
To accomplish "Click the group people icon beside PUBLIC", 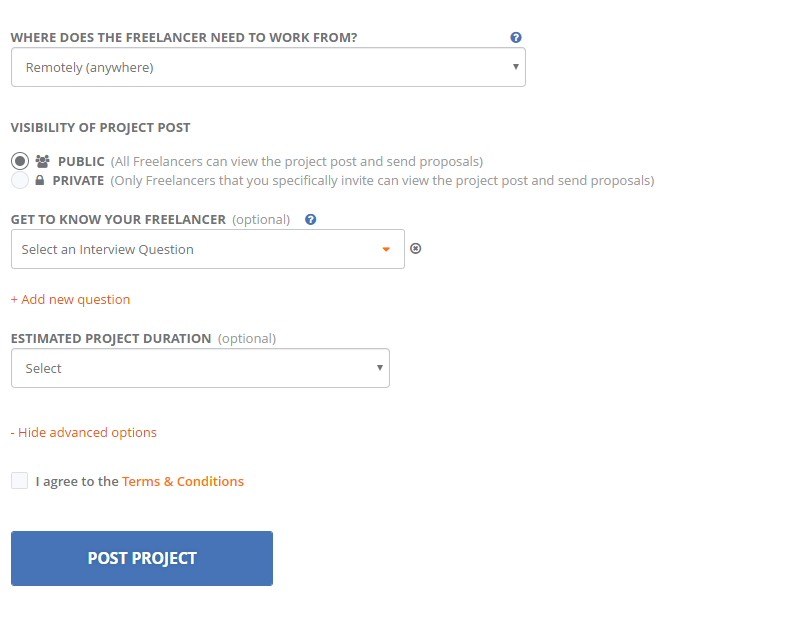I will tap(42, 161).
